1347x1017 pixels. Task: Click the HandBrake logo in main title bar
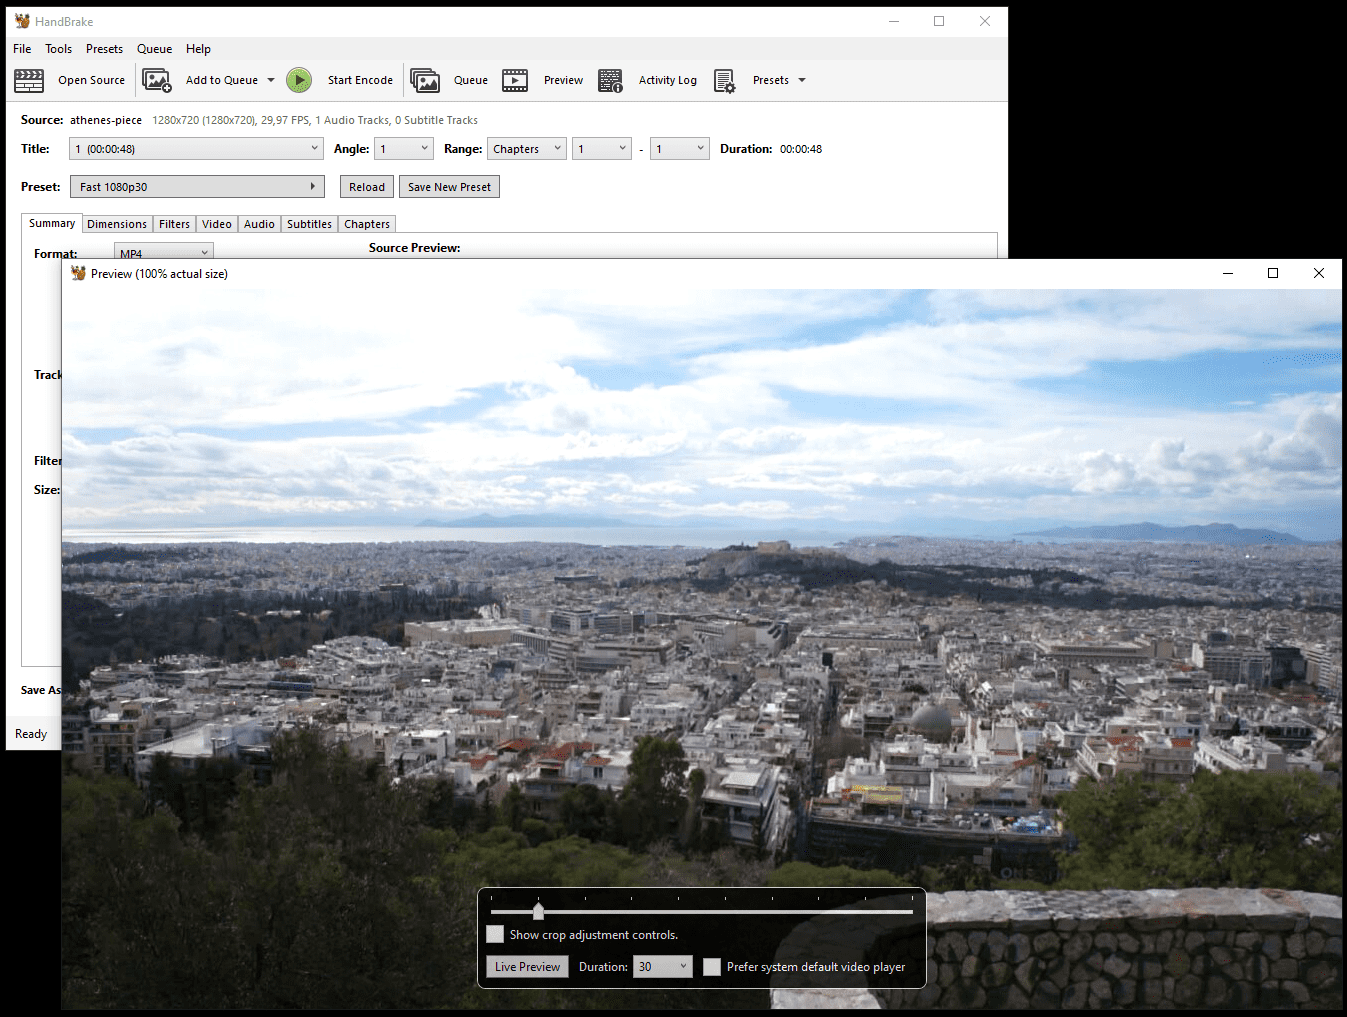point(22,21)
